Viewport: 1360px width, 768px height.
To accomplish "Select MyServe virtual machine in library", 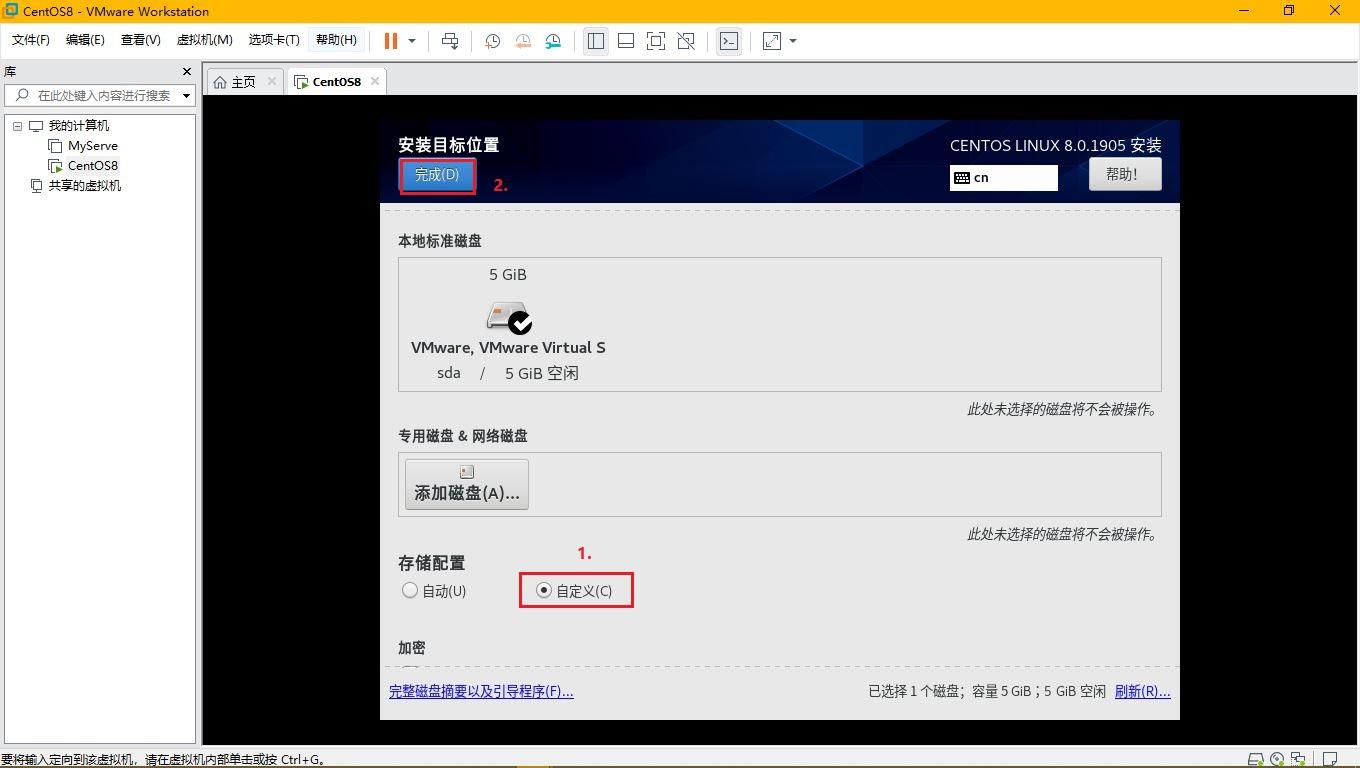I will [92, 145].
